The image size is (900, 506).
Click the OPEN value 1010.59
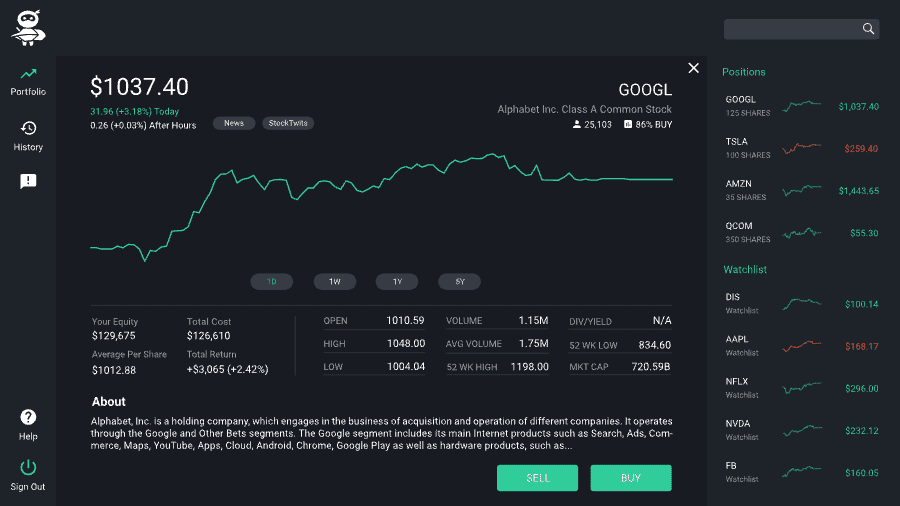(x=405, y=320)
